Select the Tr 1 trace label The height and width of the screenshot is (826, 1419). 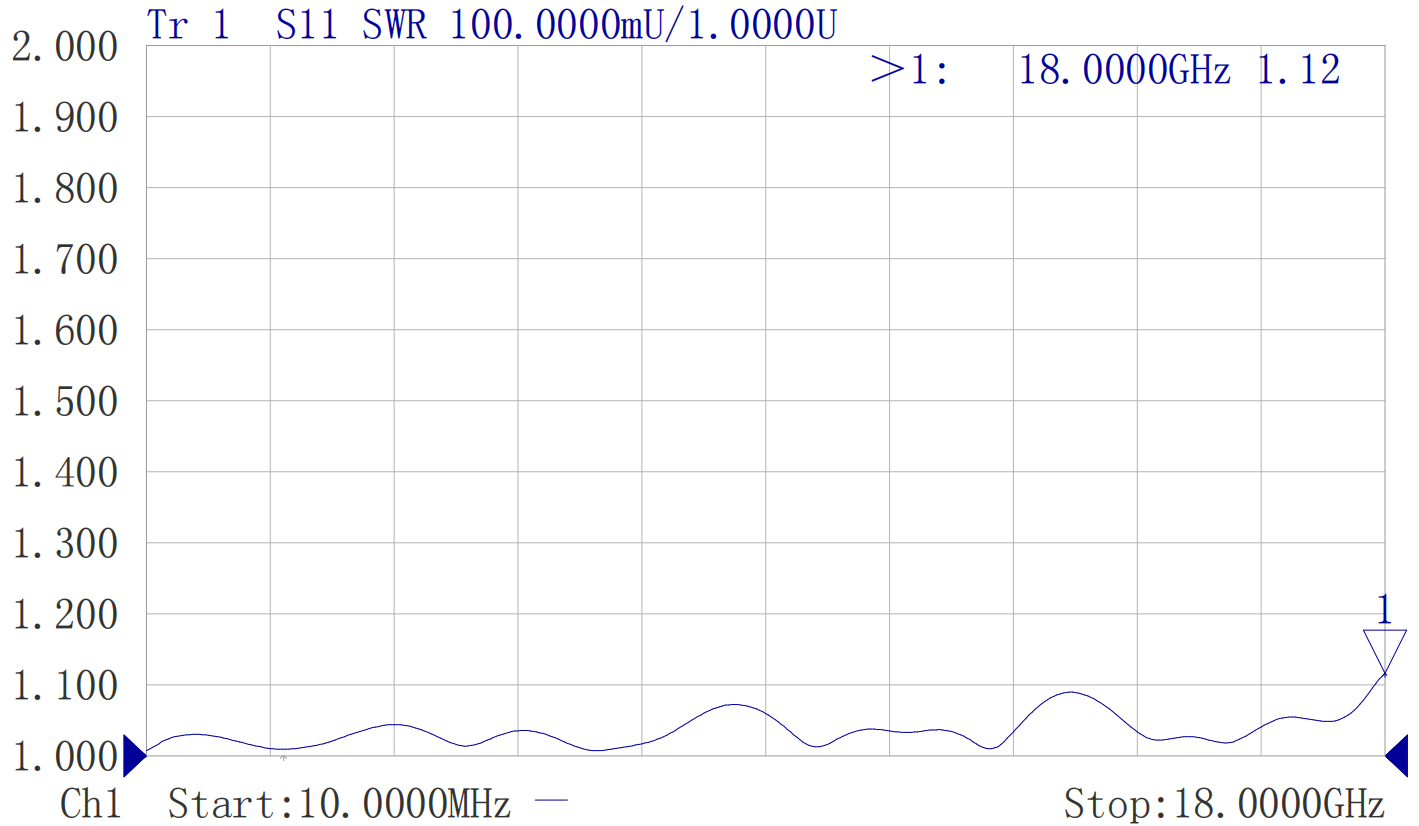pos(188,26)
